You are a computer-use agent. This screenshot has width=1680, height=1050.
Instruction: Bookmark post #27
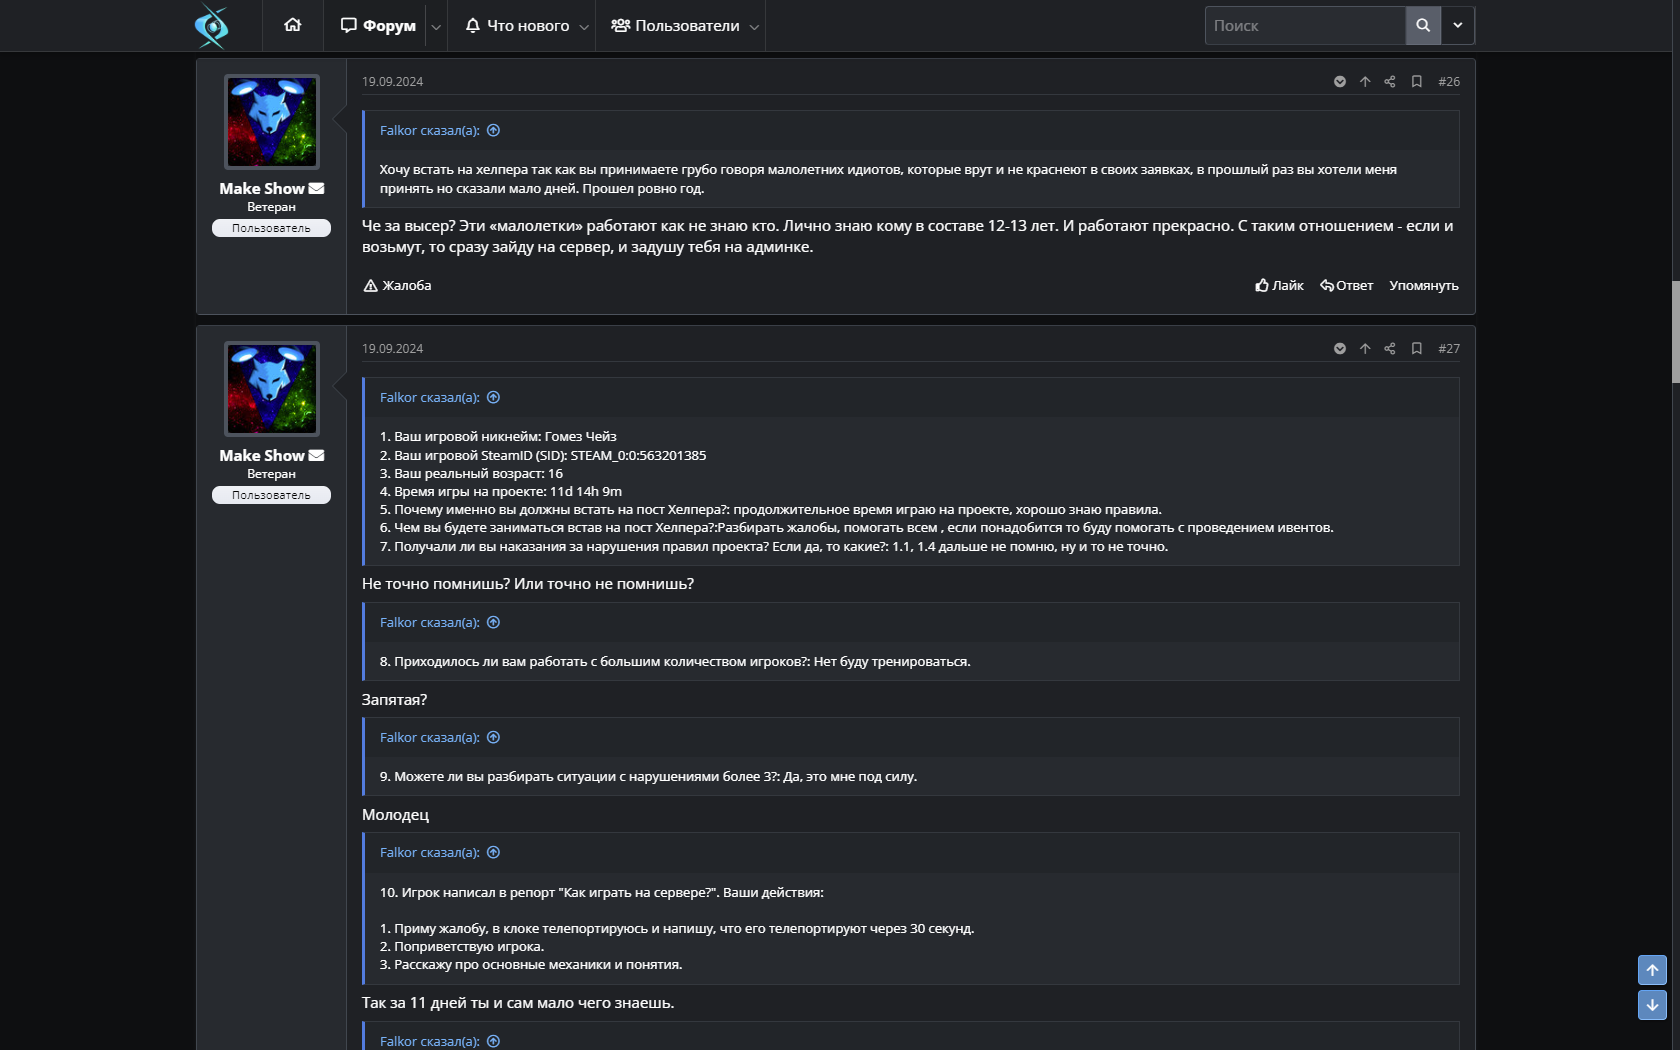click(x=1416, y=349)
